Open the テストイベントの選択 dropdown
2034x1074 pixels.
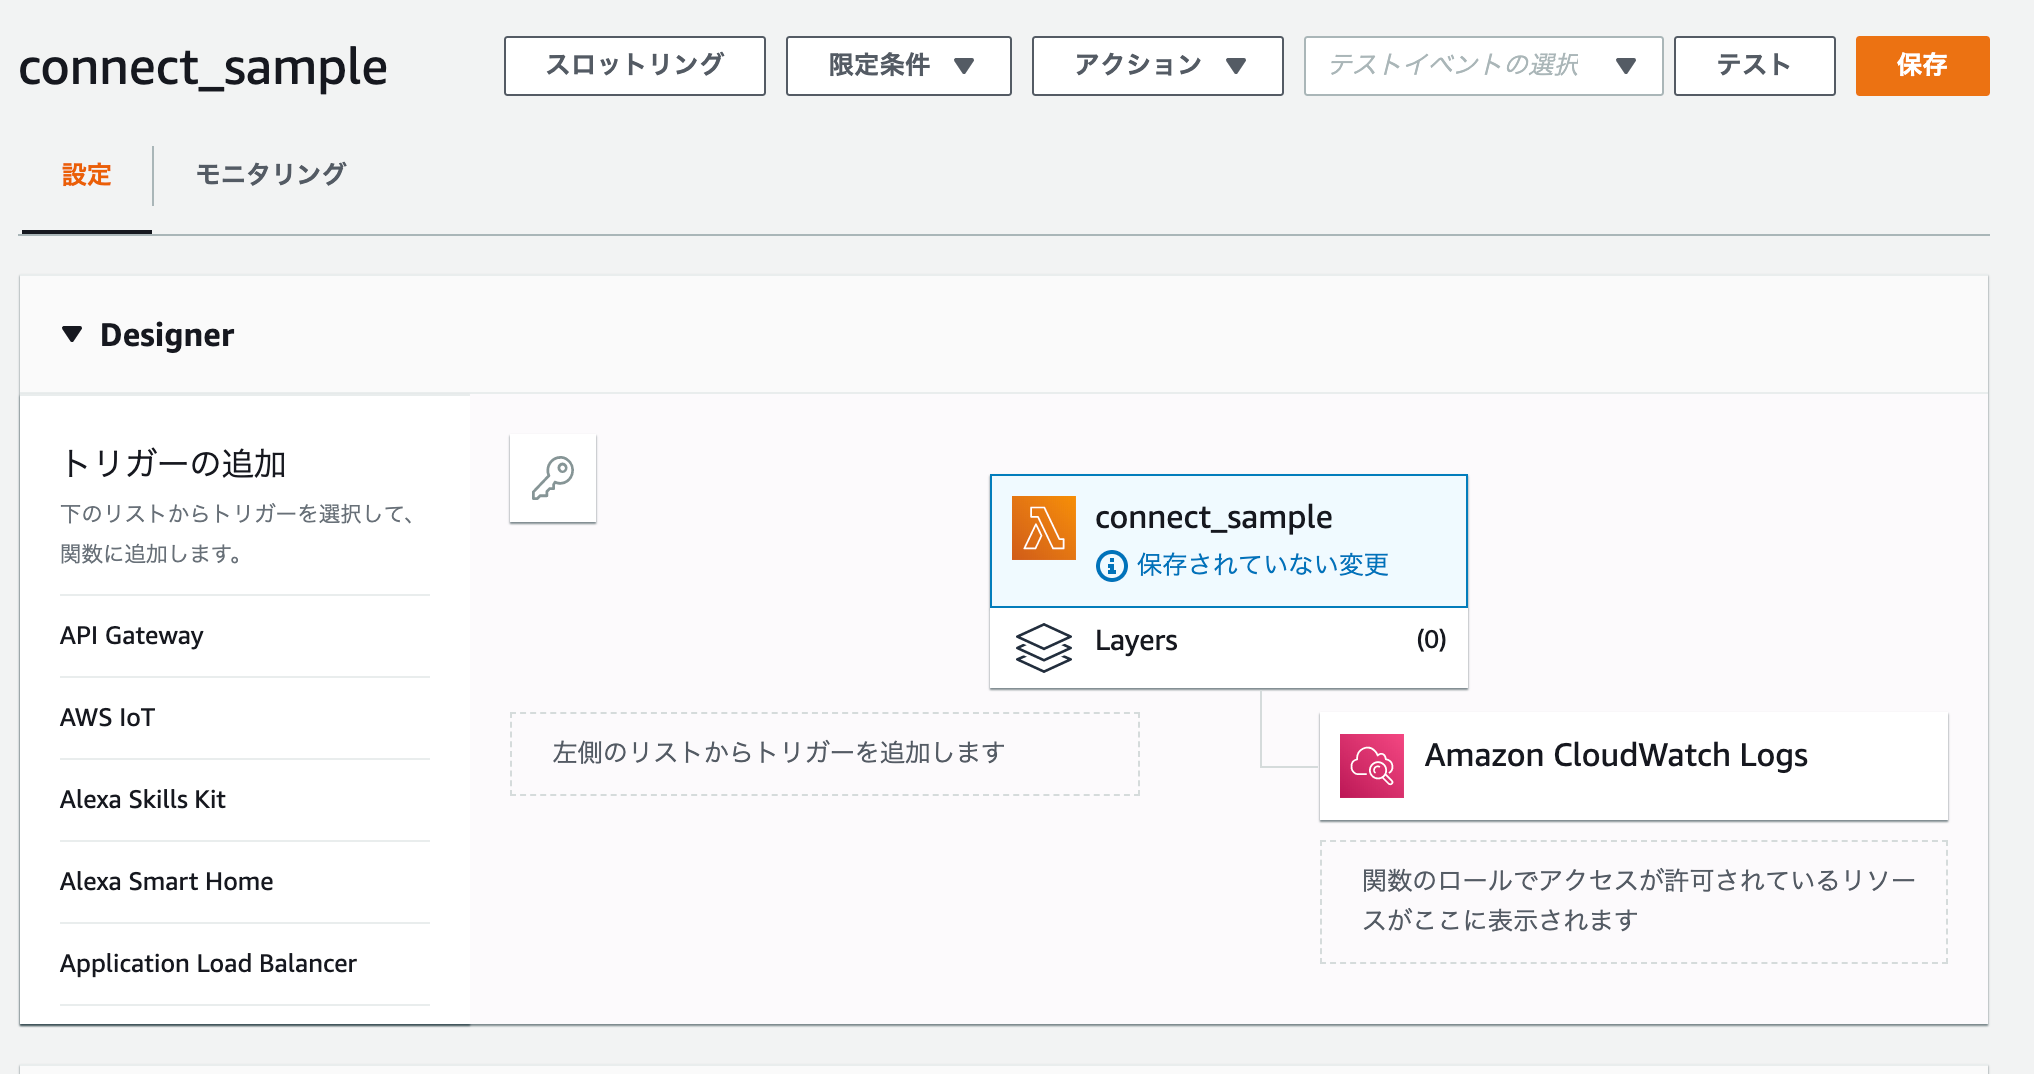click(1483, 66)
